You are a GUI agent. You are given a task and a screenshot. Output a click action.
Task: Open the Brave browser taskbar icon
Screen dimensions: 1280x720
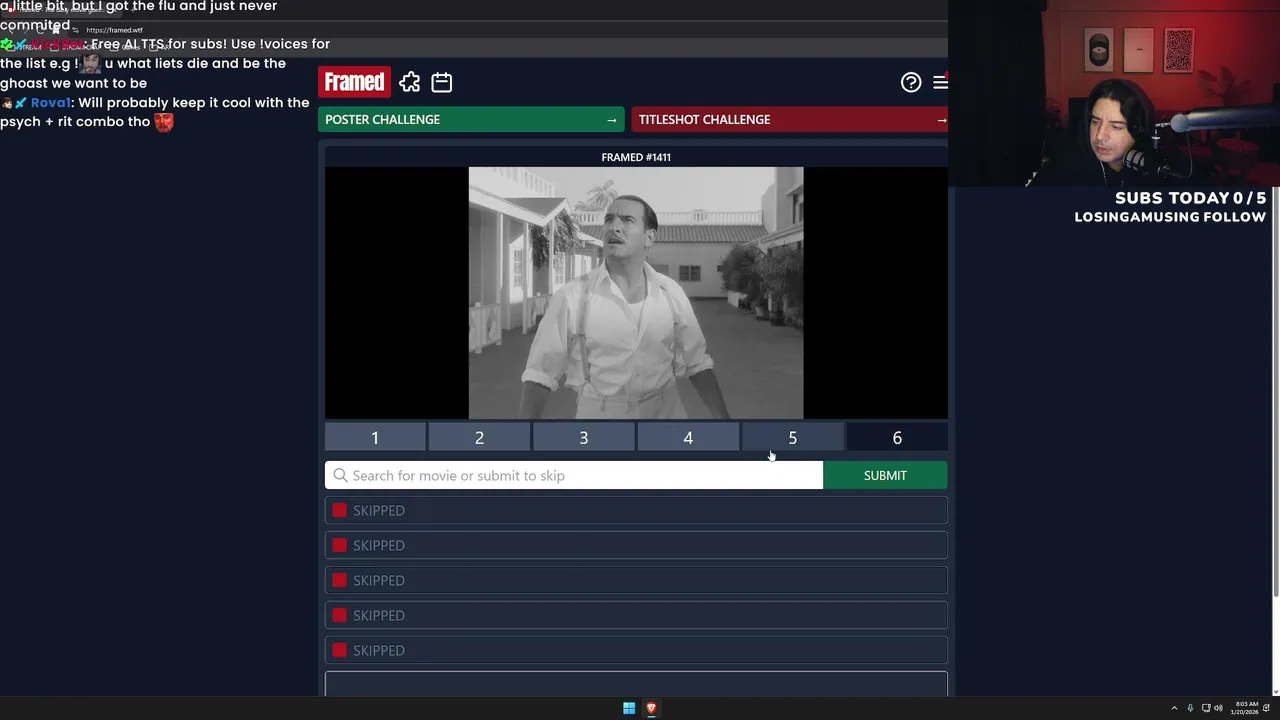[651, 708]
